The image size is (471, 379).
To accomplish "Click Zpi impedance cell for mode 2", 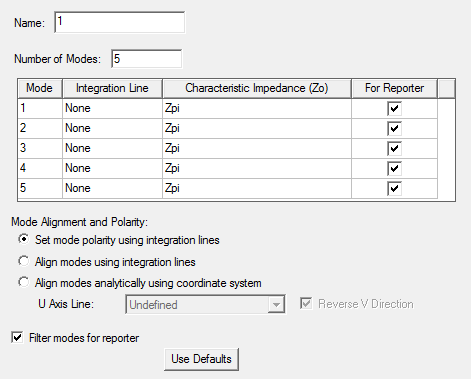I will [257, 128].
